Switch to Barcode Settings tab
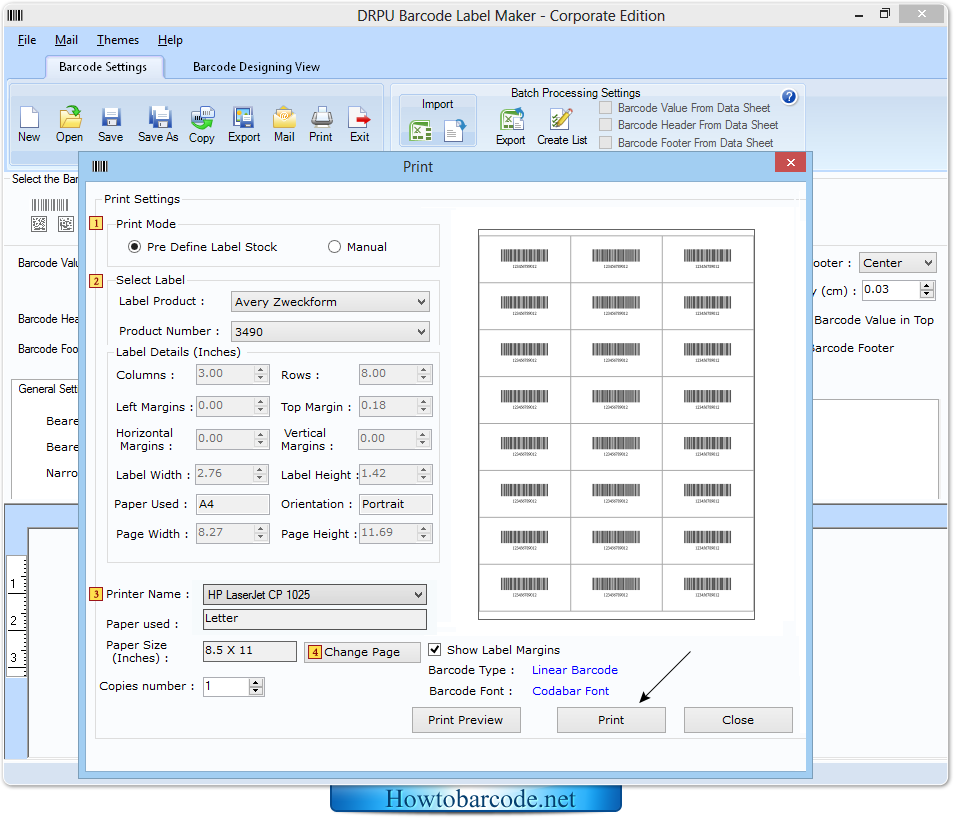Image resolution: width=954 pixels, height=818 pixels. (x=103, y=67)
